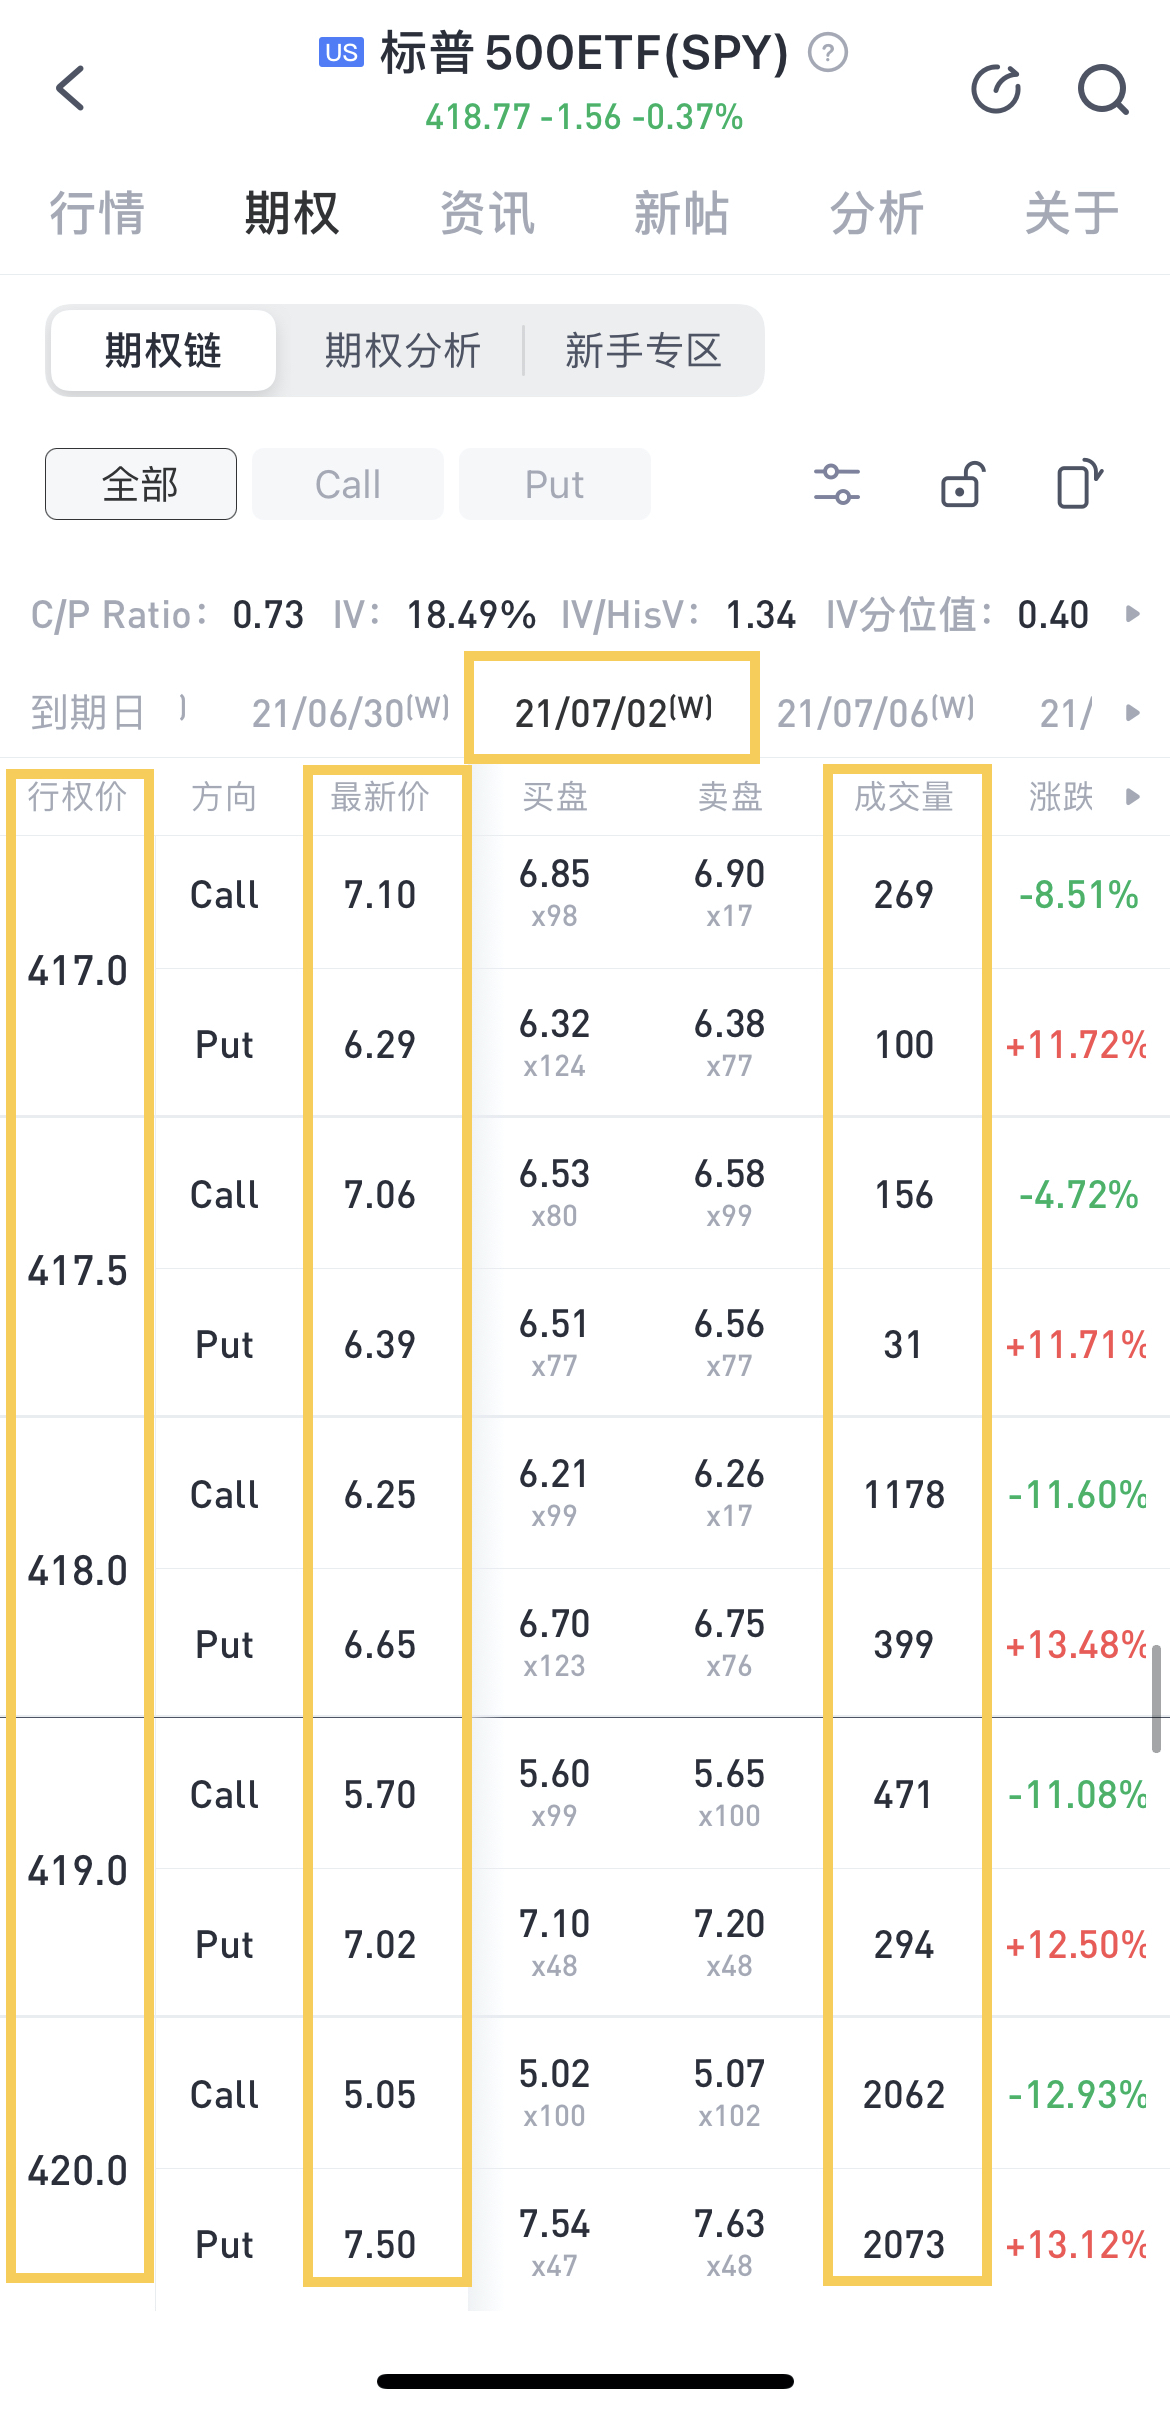1170x2413 pixels.
Task: Expand more expiration dates arrow
Action: tap(1132, 713)
